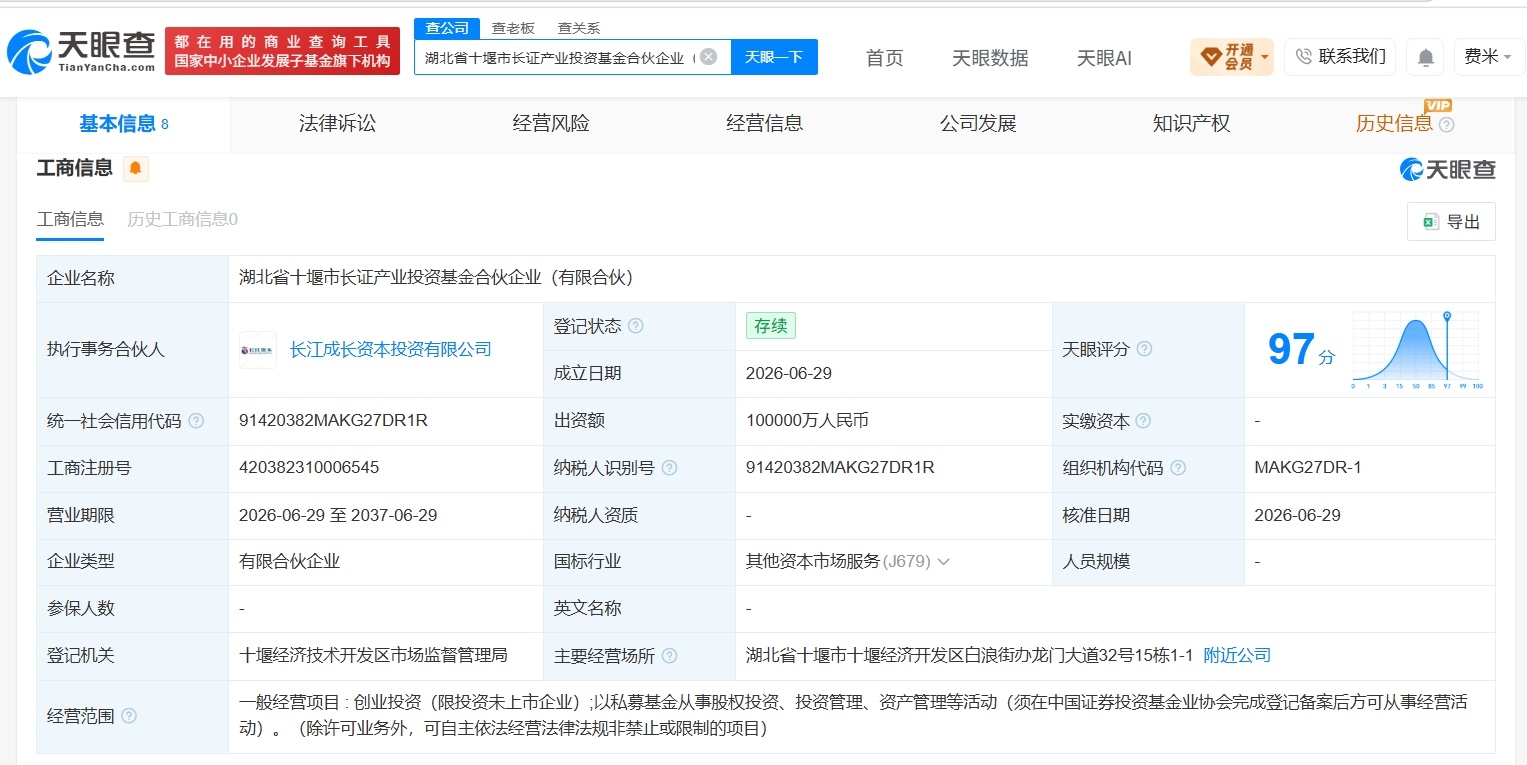
Task: Click the 长江成长资本 company logo thumbnail
Action: click(x=258, y=350)
